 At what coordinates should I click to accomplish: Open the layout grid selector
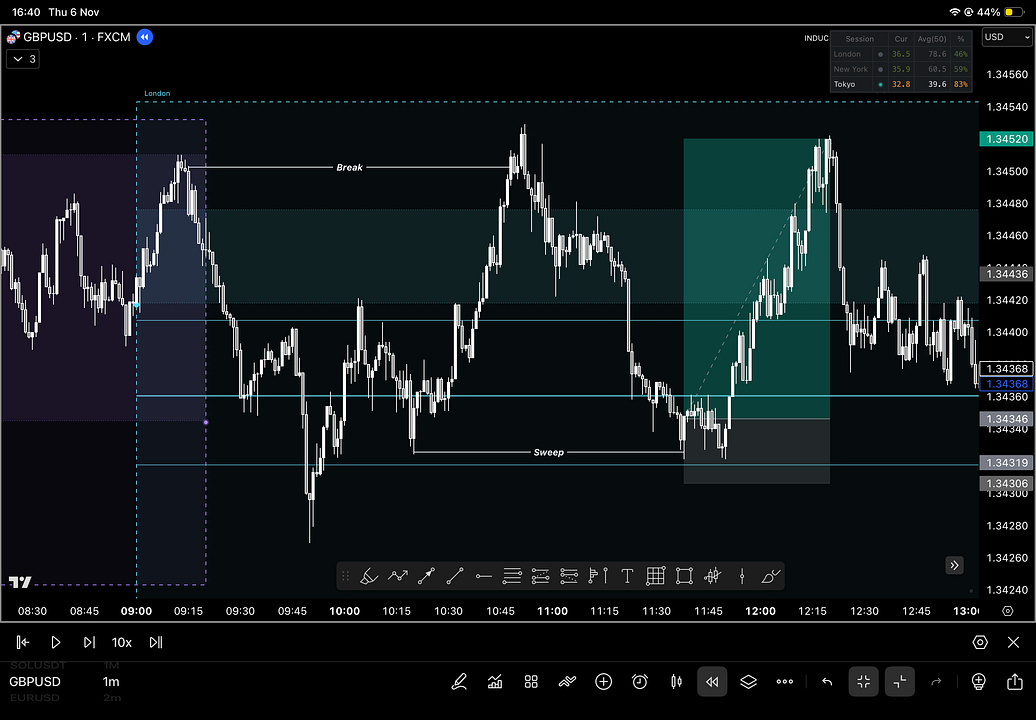pyautogui.click(x=531, y=682)
